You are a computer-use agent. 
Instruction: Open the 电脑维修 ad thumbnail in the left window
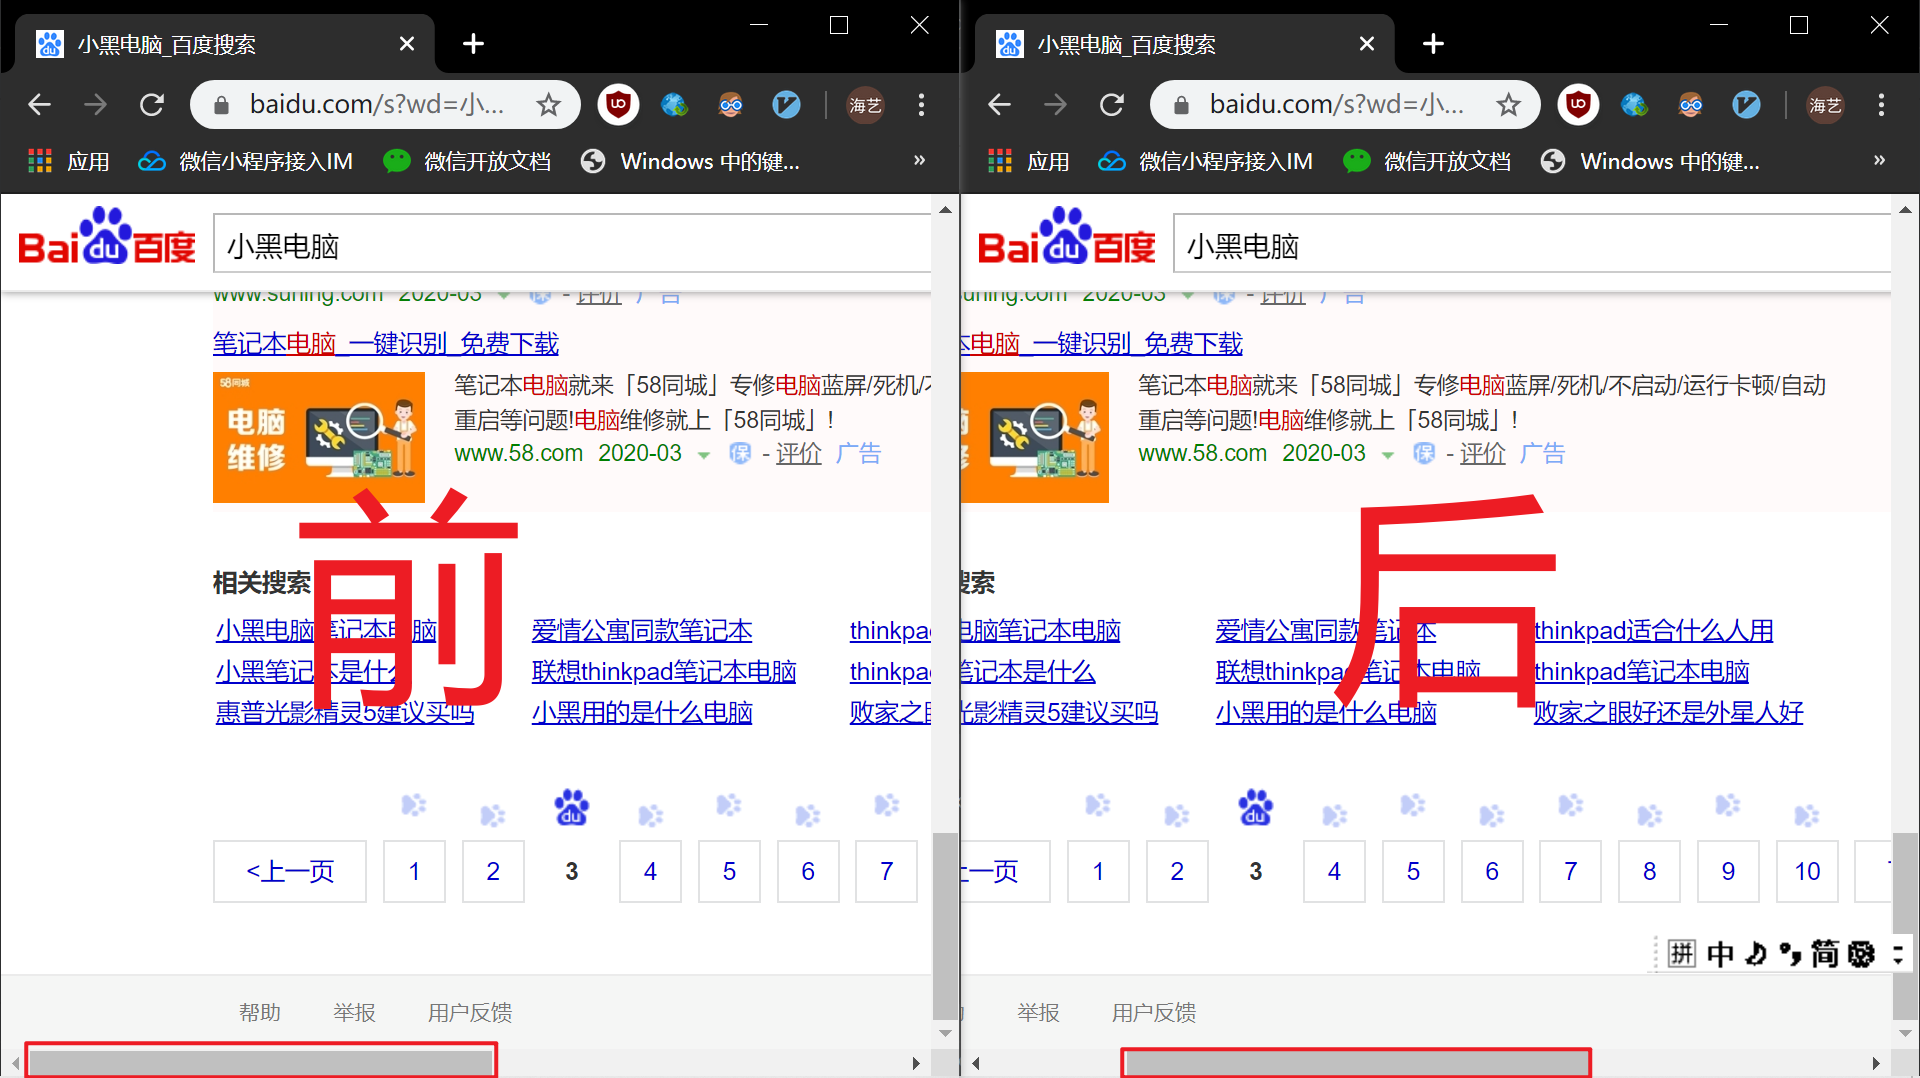[319, 437]
